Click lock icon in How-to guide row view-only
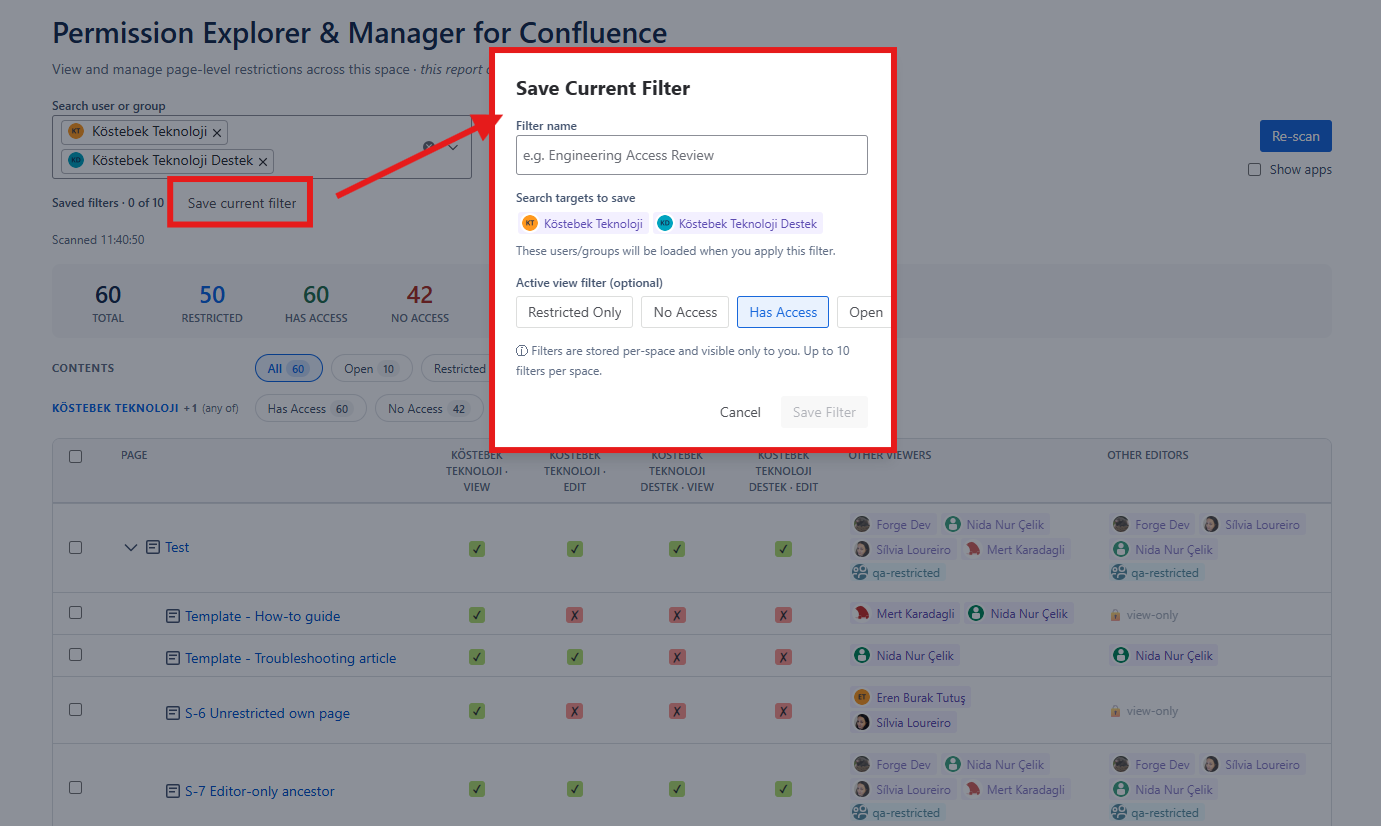The width and height of the screenshot is (1381, 826). (1115, 615)
